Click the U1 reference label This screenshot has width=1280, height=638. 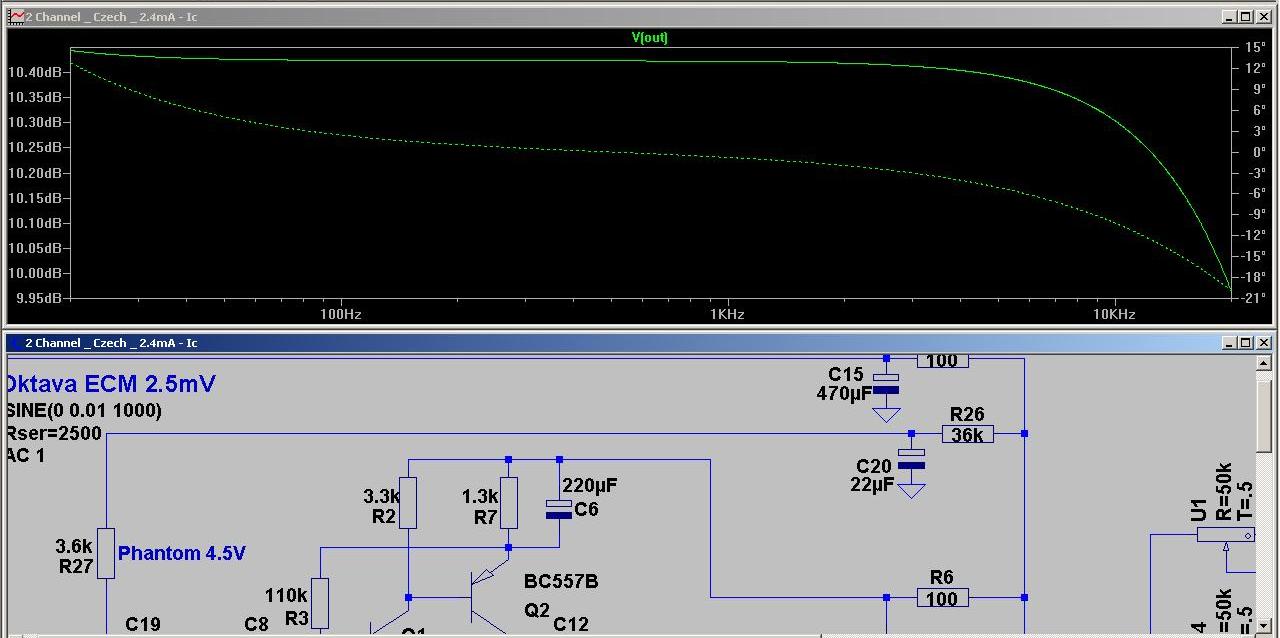(1200, 512)
